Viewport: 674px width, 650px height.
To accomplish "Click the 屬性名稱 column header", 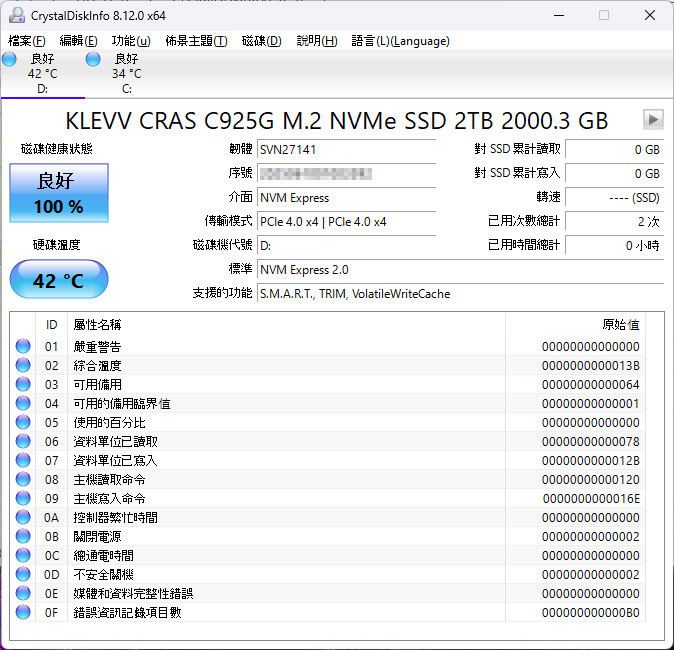I will pyautogui.click(x=97, y=324).
